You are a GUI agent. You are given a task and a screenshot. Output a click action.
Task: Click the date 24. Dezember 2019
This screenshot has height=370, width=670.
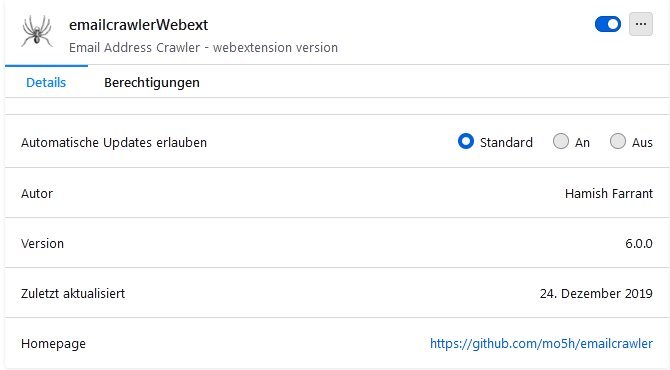(x=596, y=294)
